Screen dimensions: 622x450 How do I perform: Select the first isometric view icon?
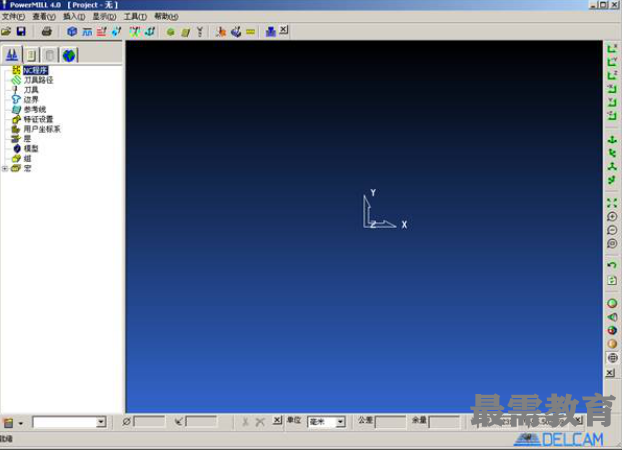(612, 140)
